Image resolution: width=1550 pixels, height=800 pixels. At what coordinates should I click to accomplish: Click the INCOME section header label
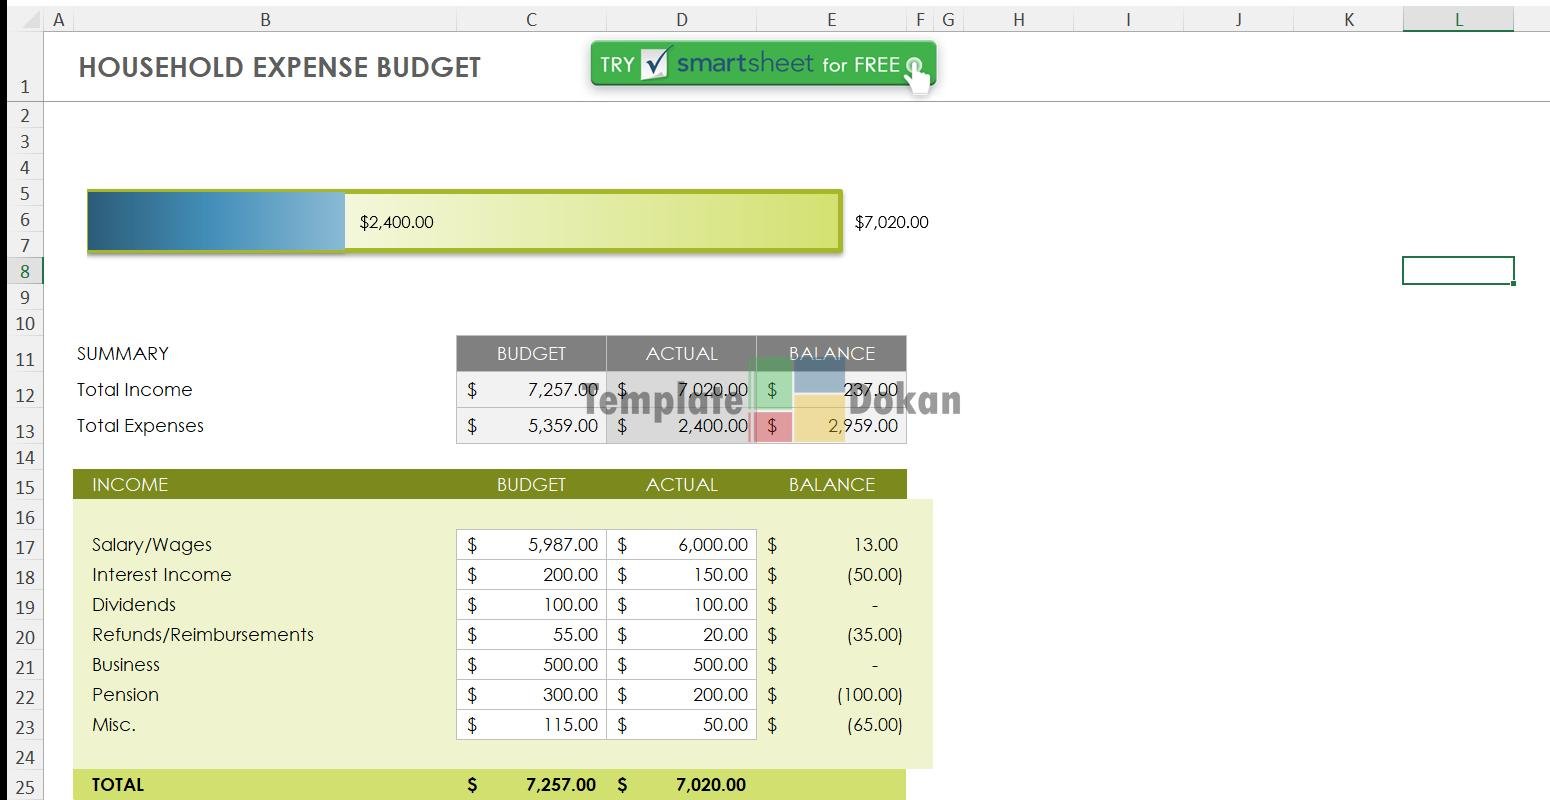[130, 485]
